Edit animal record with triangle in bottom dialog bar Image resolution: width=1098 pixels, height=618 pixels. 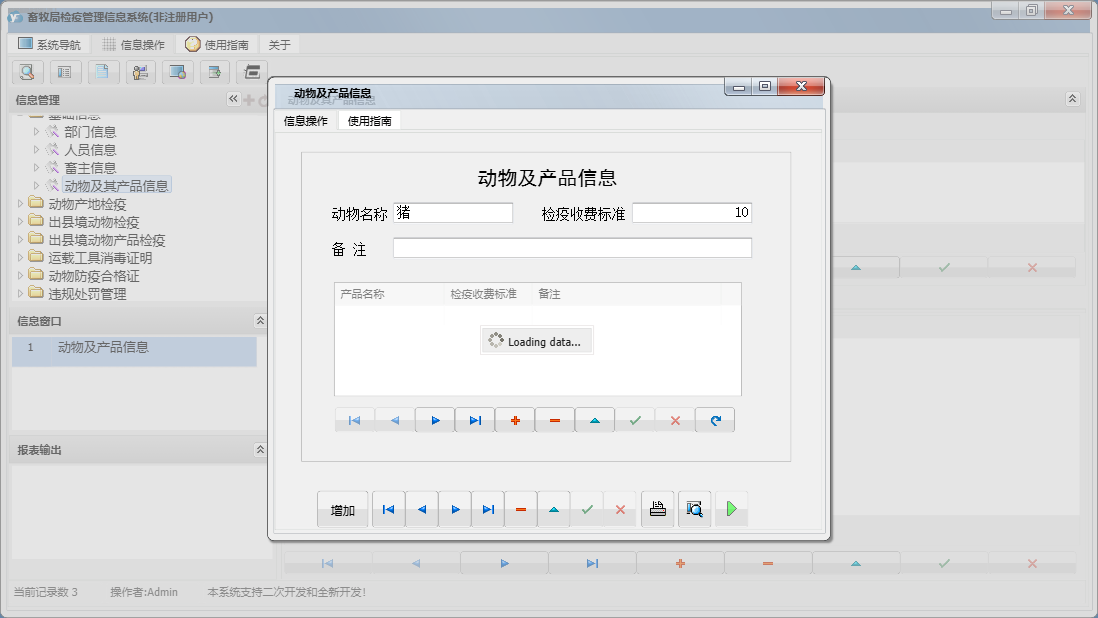554,510
